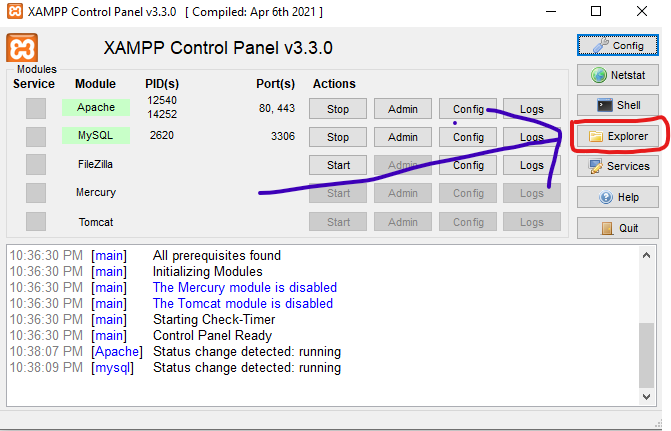Click log line "The Mercury module is disabled"
Viewport: 671px width, 431px height.
[245, 288]
